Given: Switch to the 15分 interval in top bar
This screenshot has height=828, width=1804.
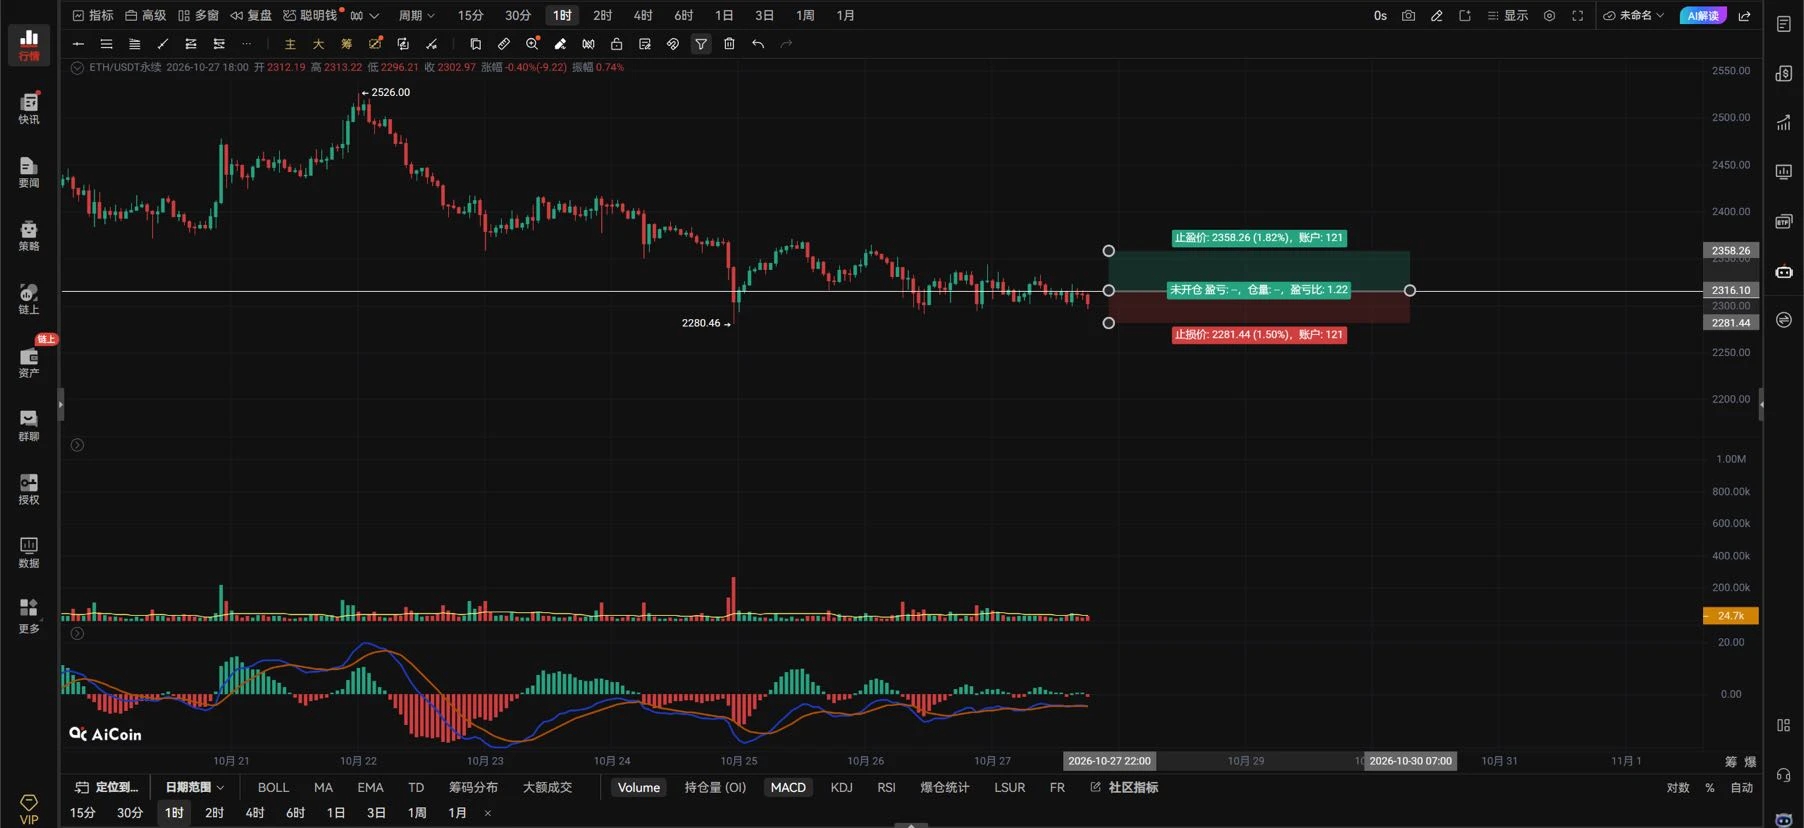Looking at the screenshot, I should (x=470, y=16).
